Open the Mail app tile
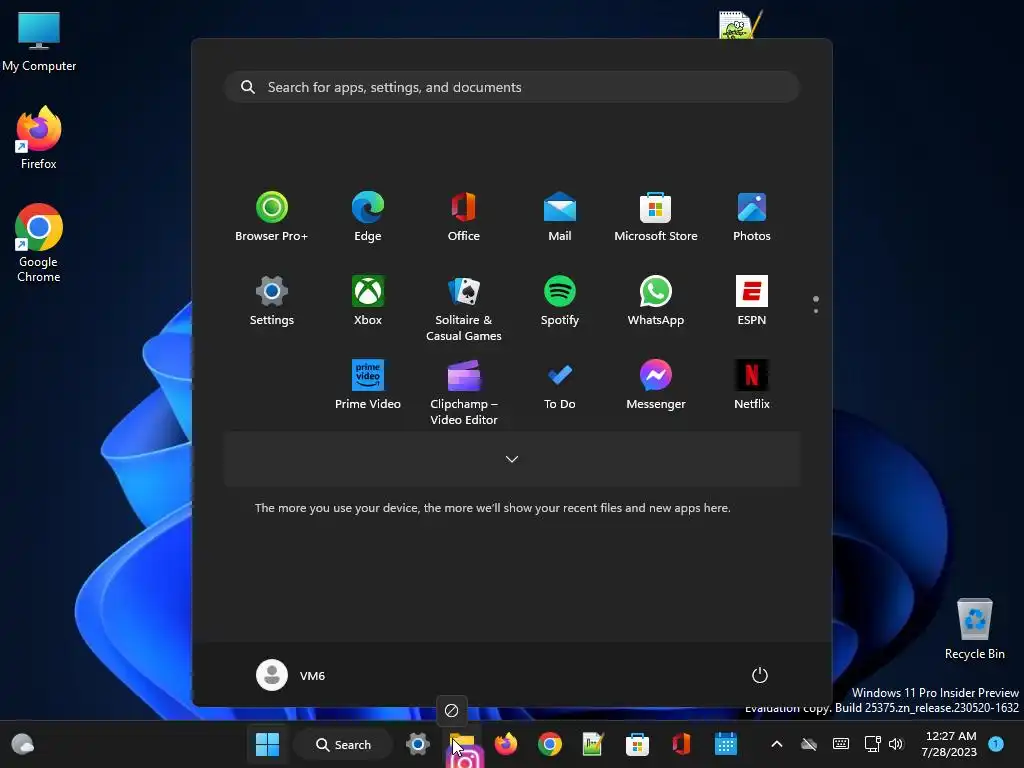Screen dimensions: 1024x768 (x=560, y=217)
